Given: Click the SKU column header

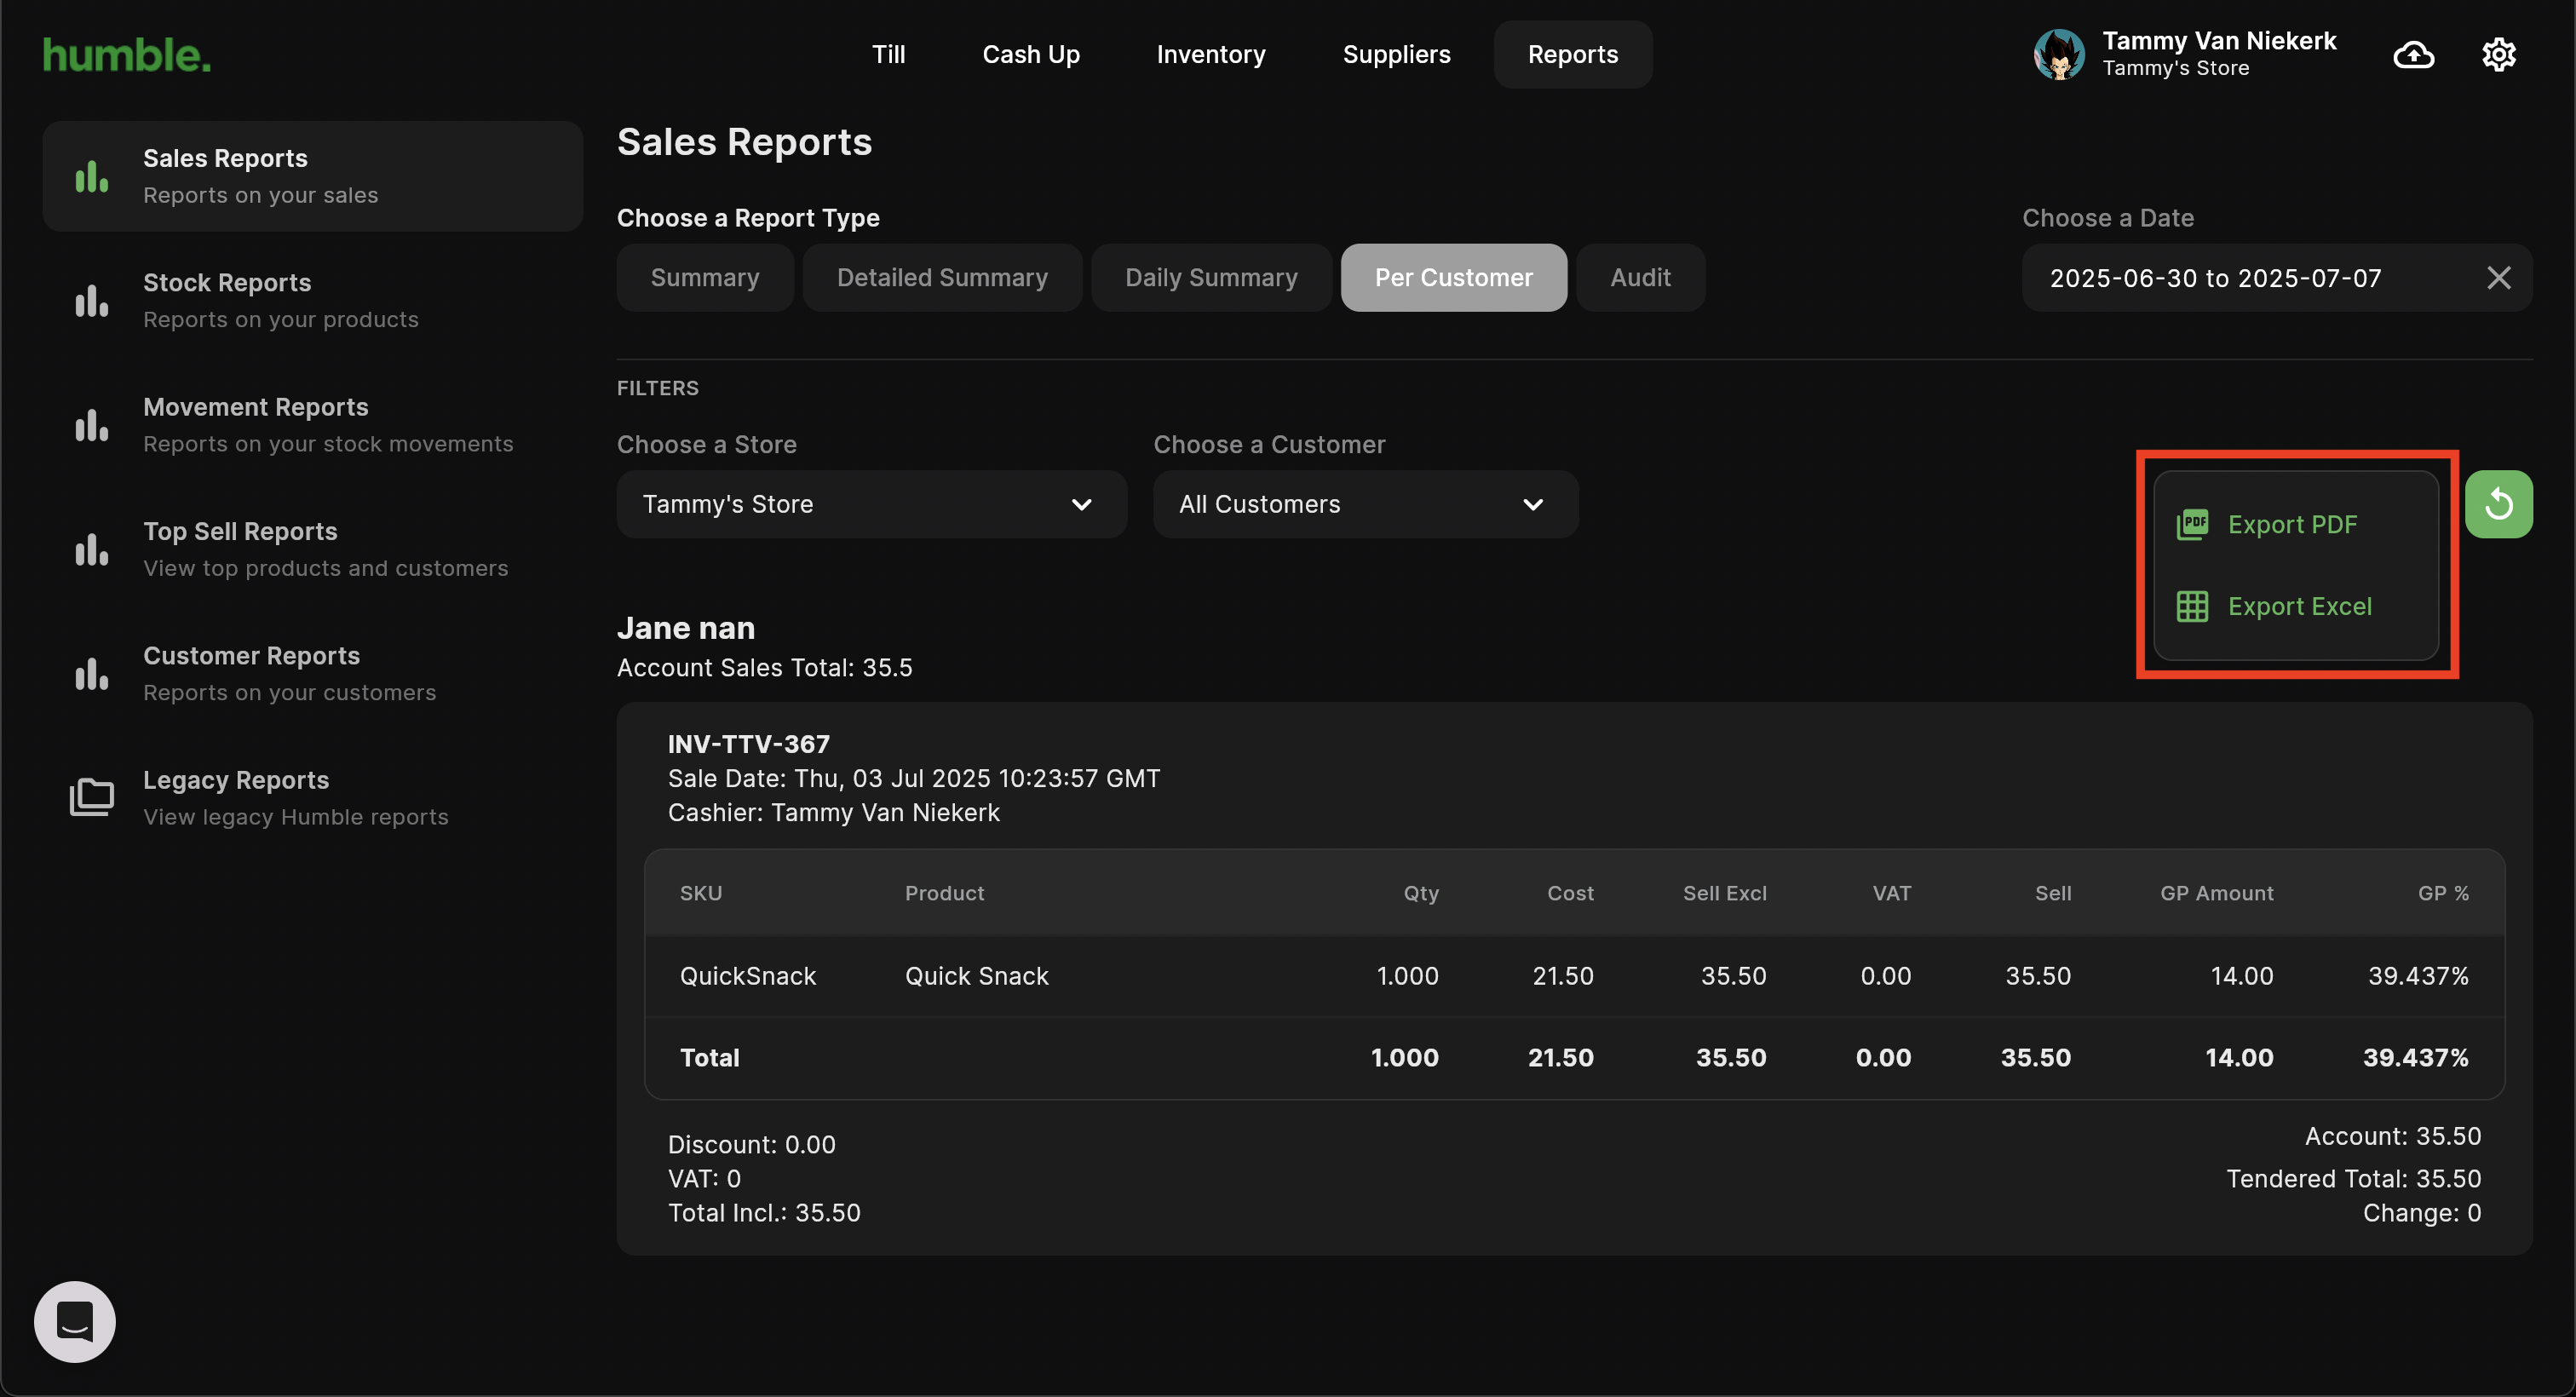Looking at the screenshot, I should pyautogui.click(x=700, y=893).
